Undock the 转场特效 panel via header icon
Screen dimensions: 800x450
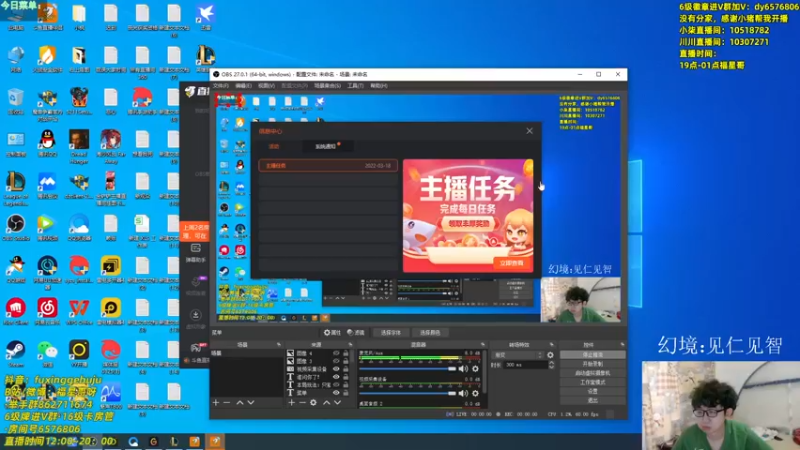pyautogui.click(x=552, y=344)
